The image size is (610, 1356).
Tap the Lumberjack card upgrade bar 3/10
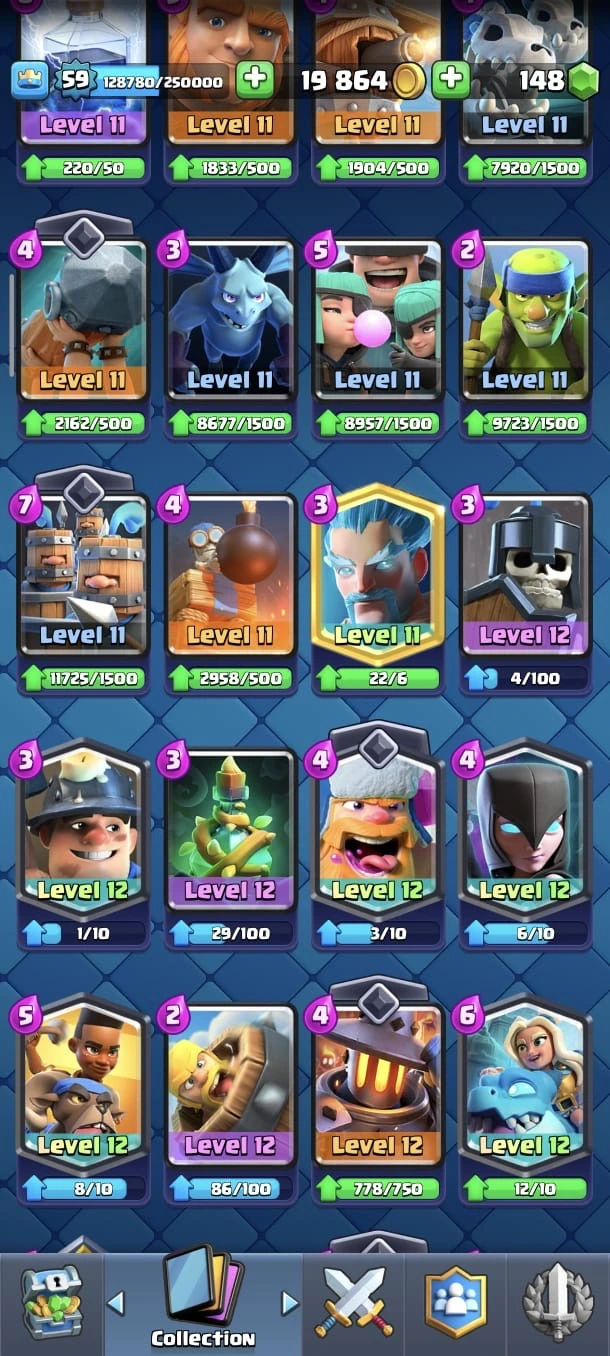pos(377,933)
